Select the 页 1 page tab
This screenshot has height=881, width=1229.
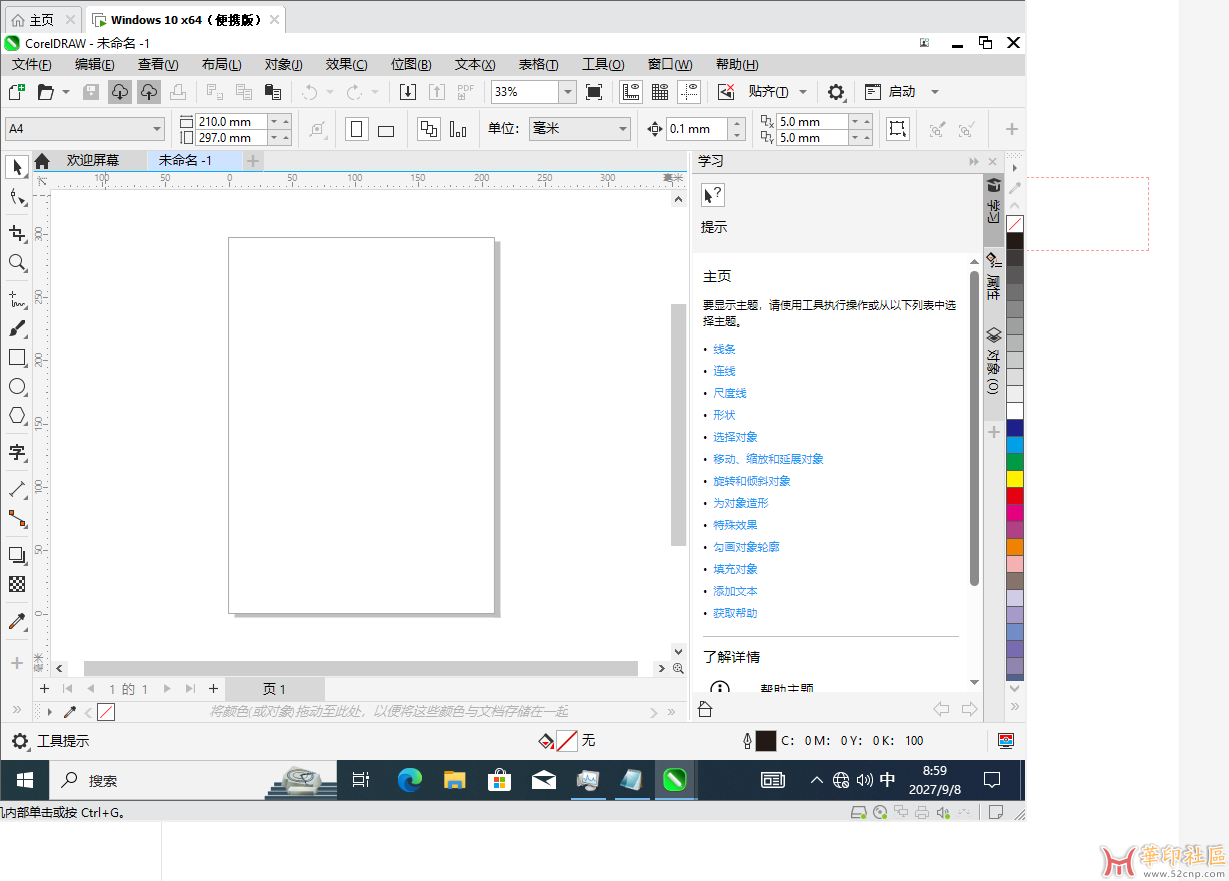click(275, 689)
